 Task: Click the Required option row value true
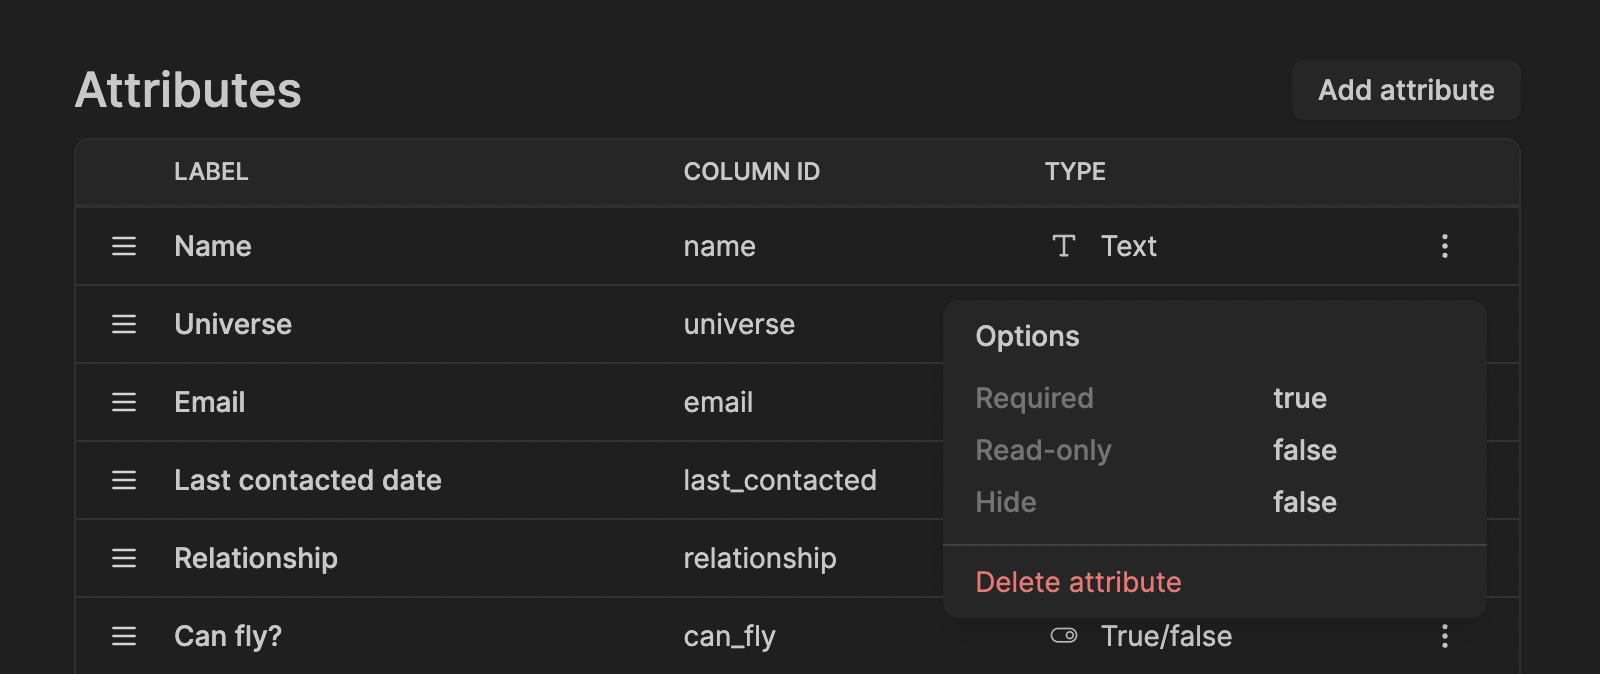pos(1300,398)
